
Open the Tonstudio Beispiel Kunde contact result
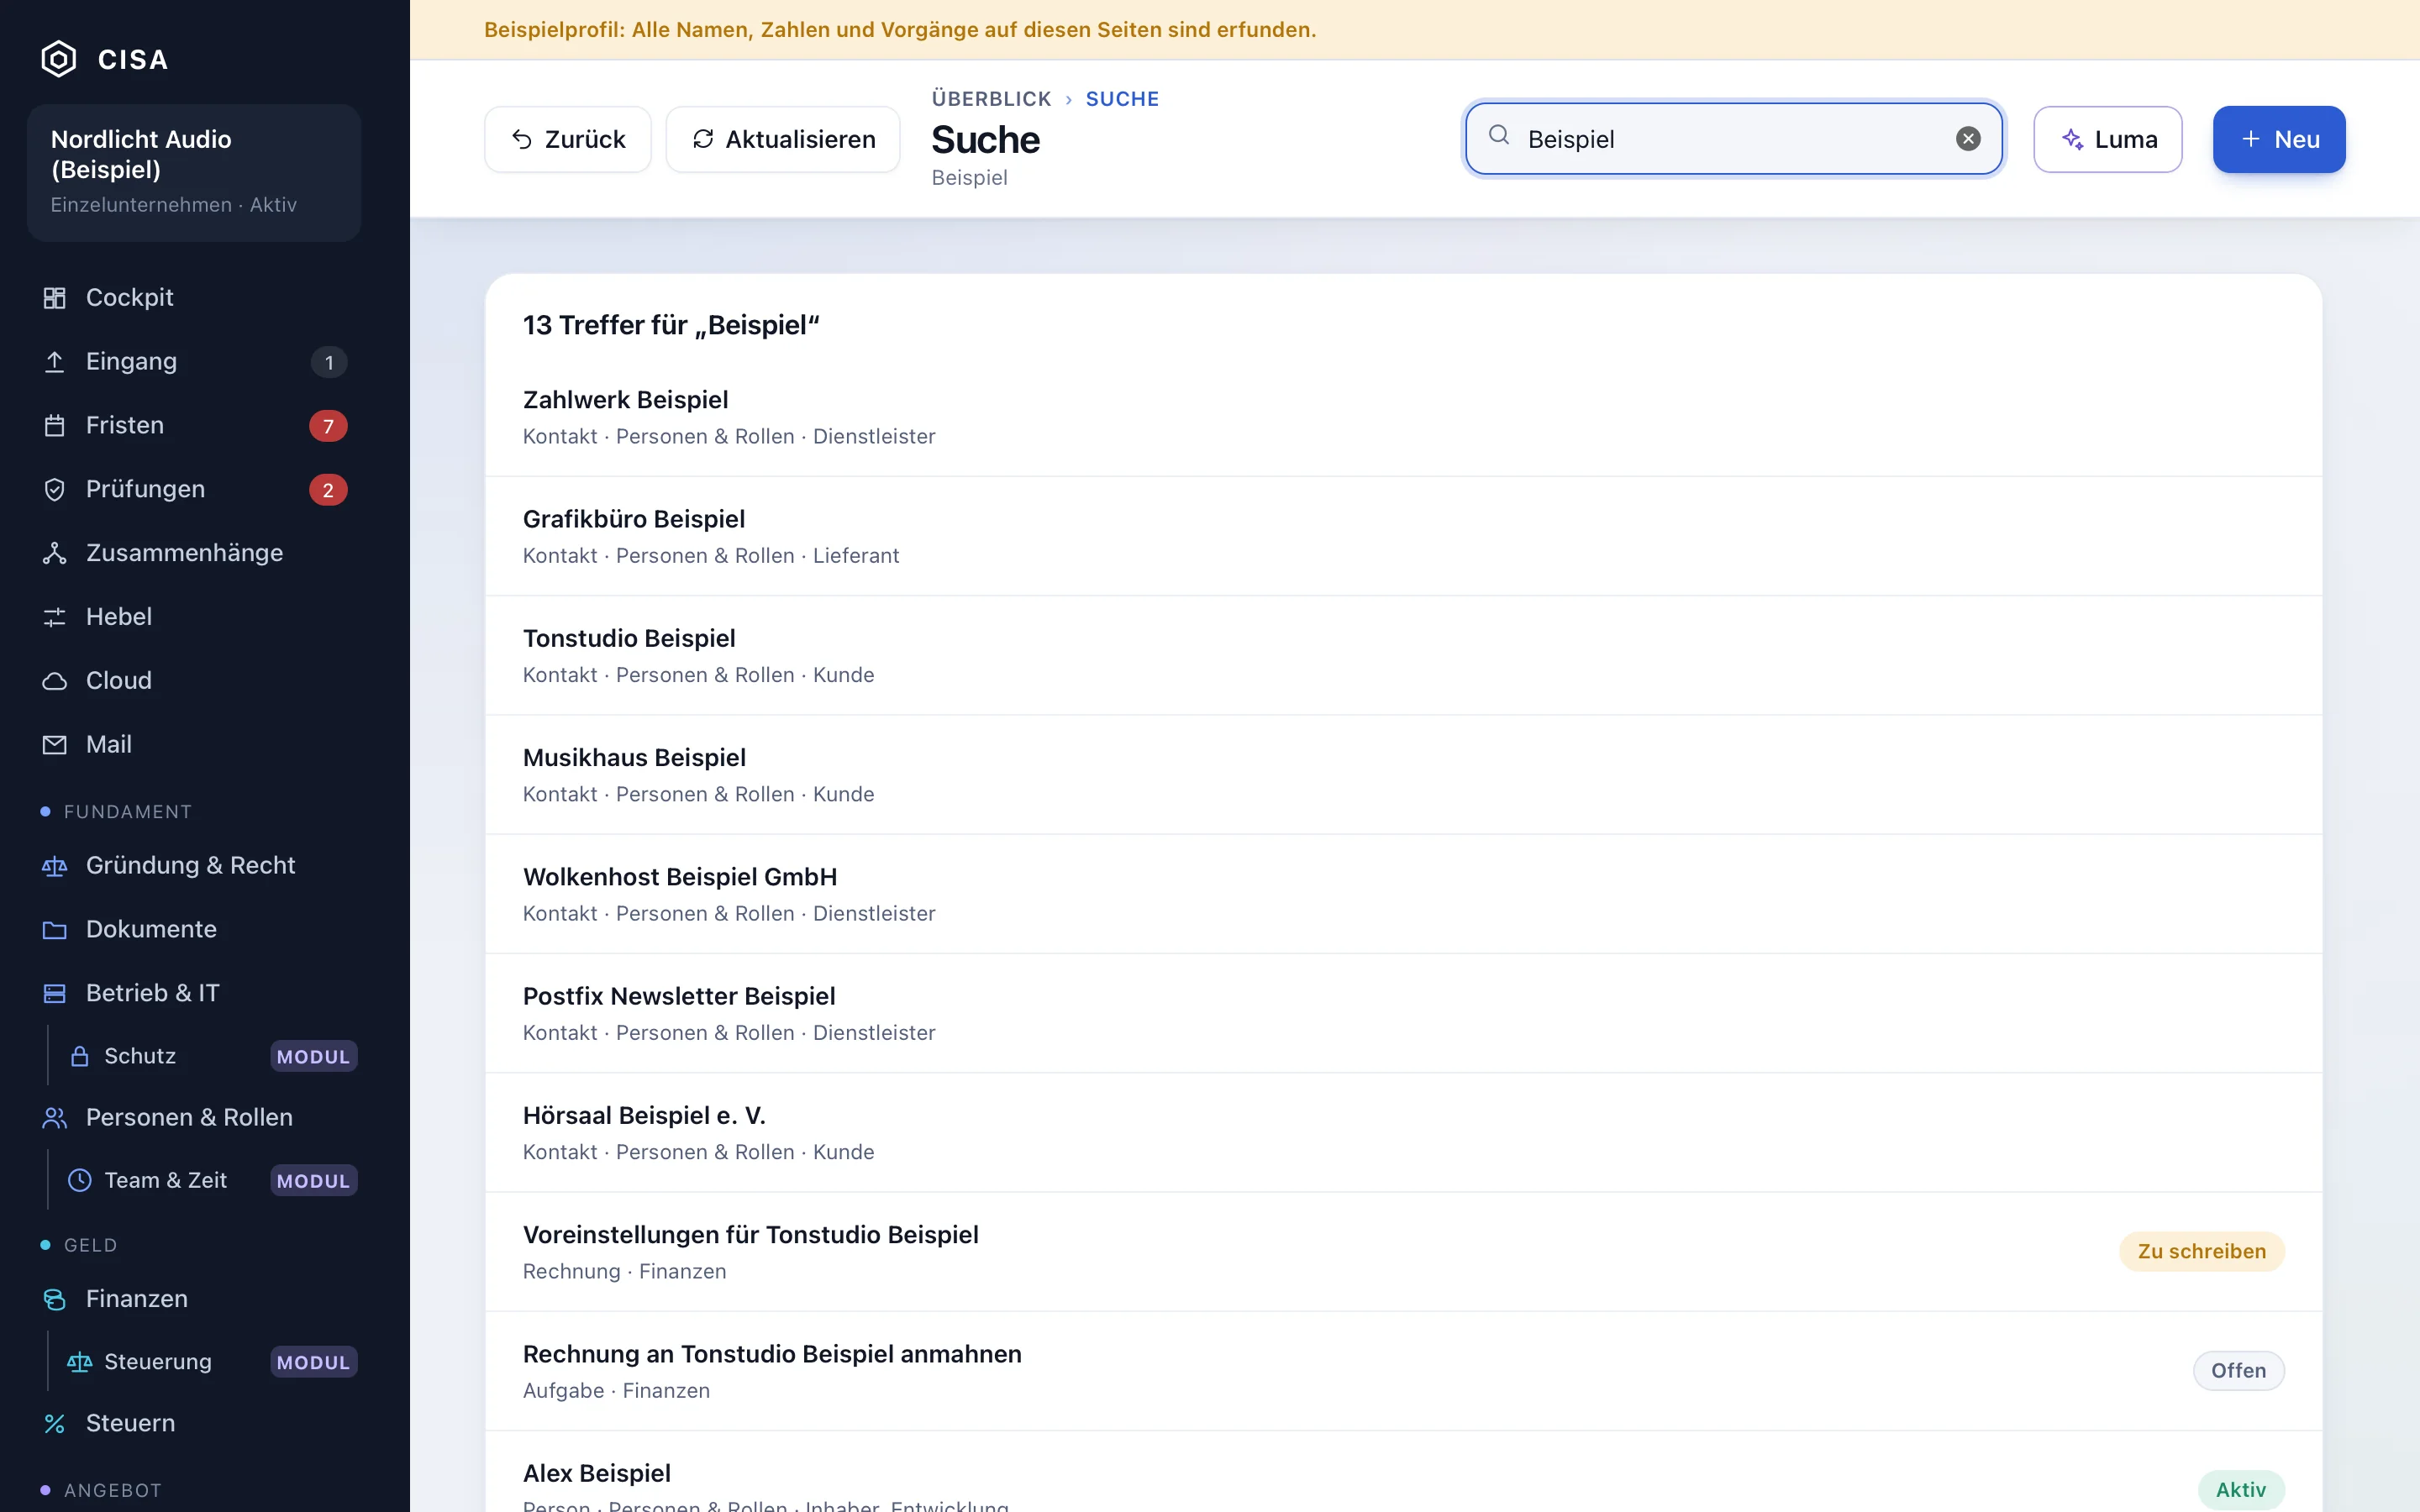1403,655
